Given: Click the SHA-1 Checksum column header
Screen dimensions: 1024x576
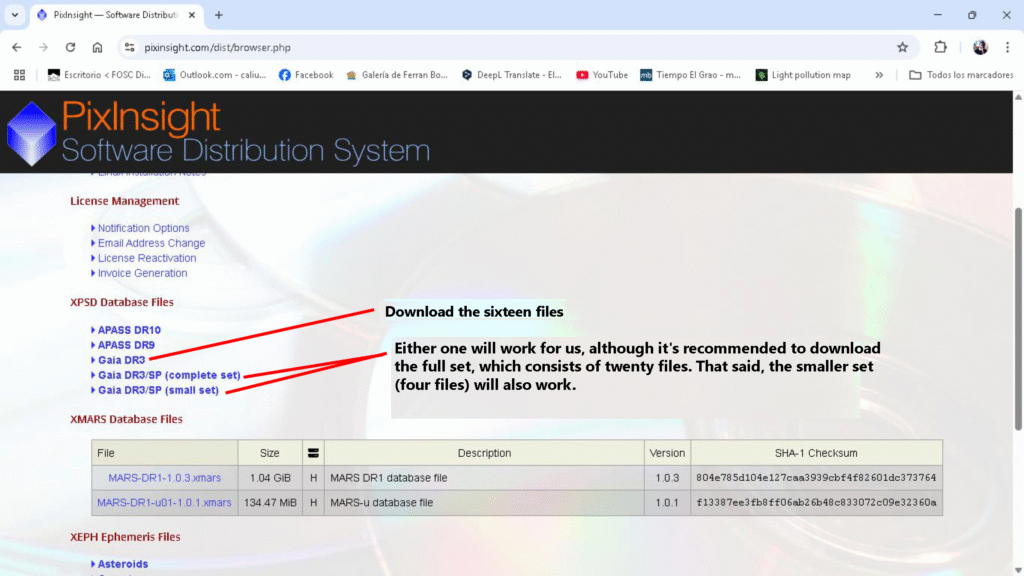Looking at the screenshot, I should point(816,453).
